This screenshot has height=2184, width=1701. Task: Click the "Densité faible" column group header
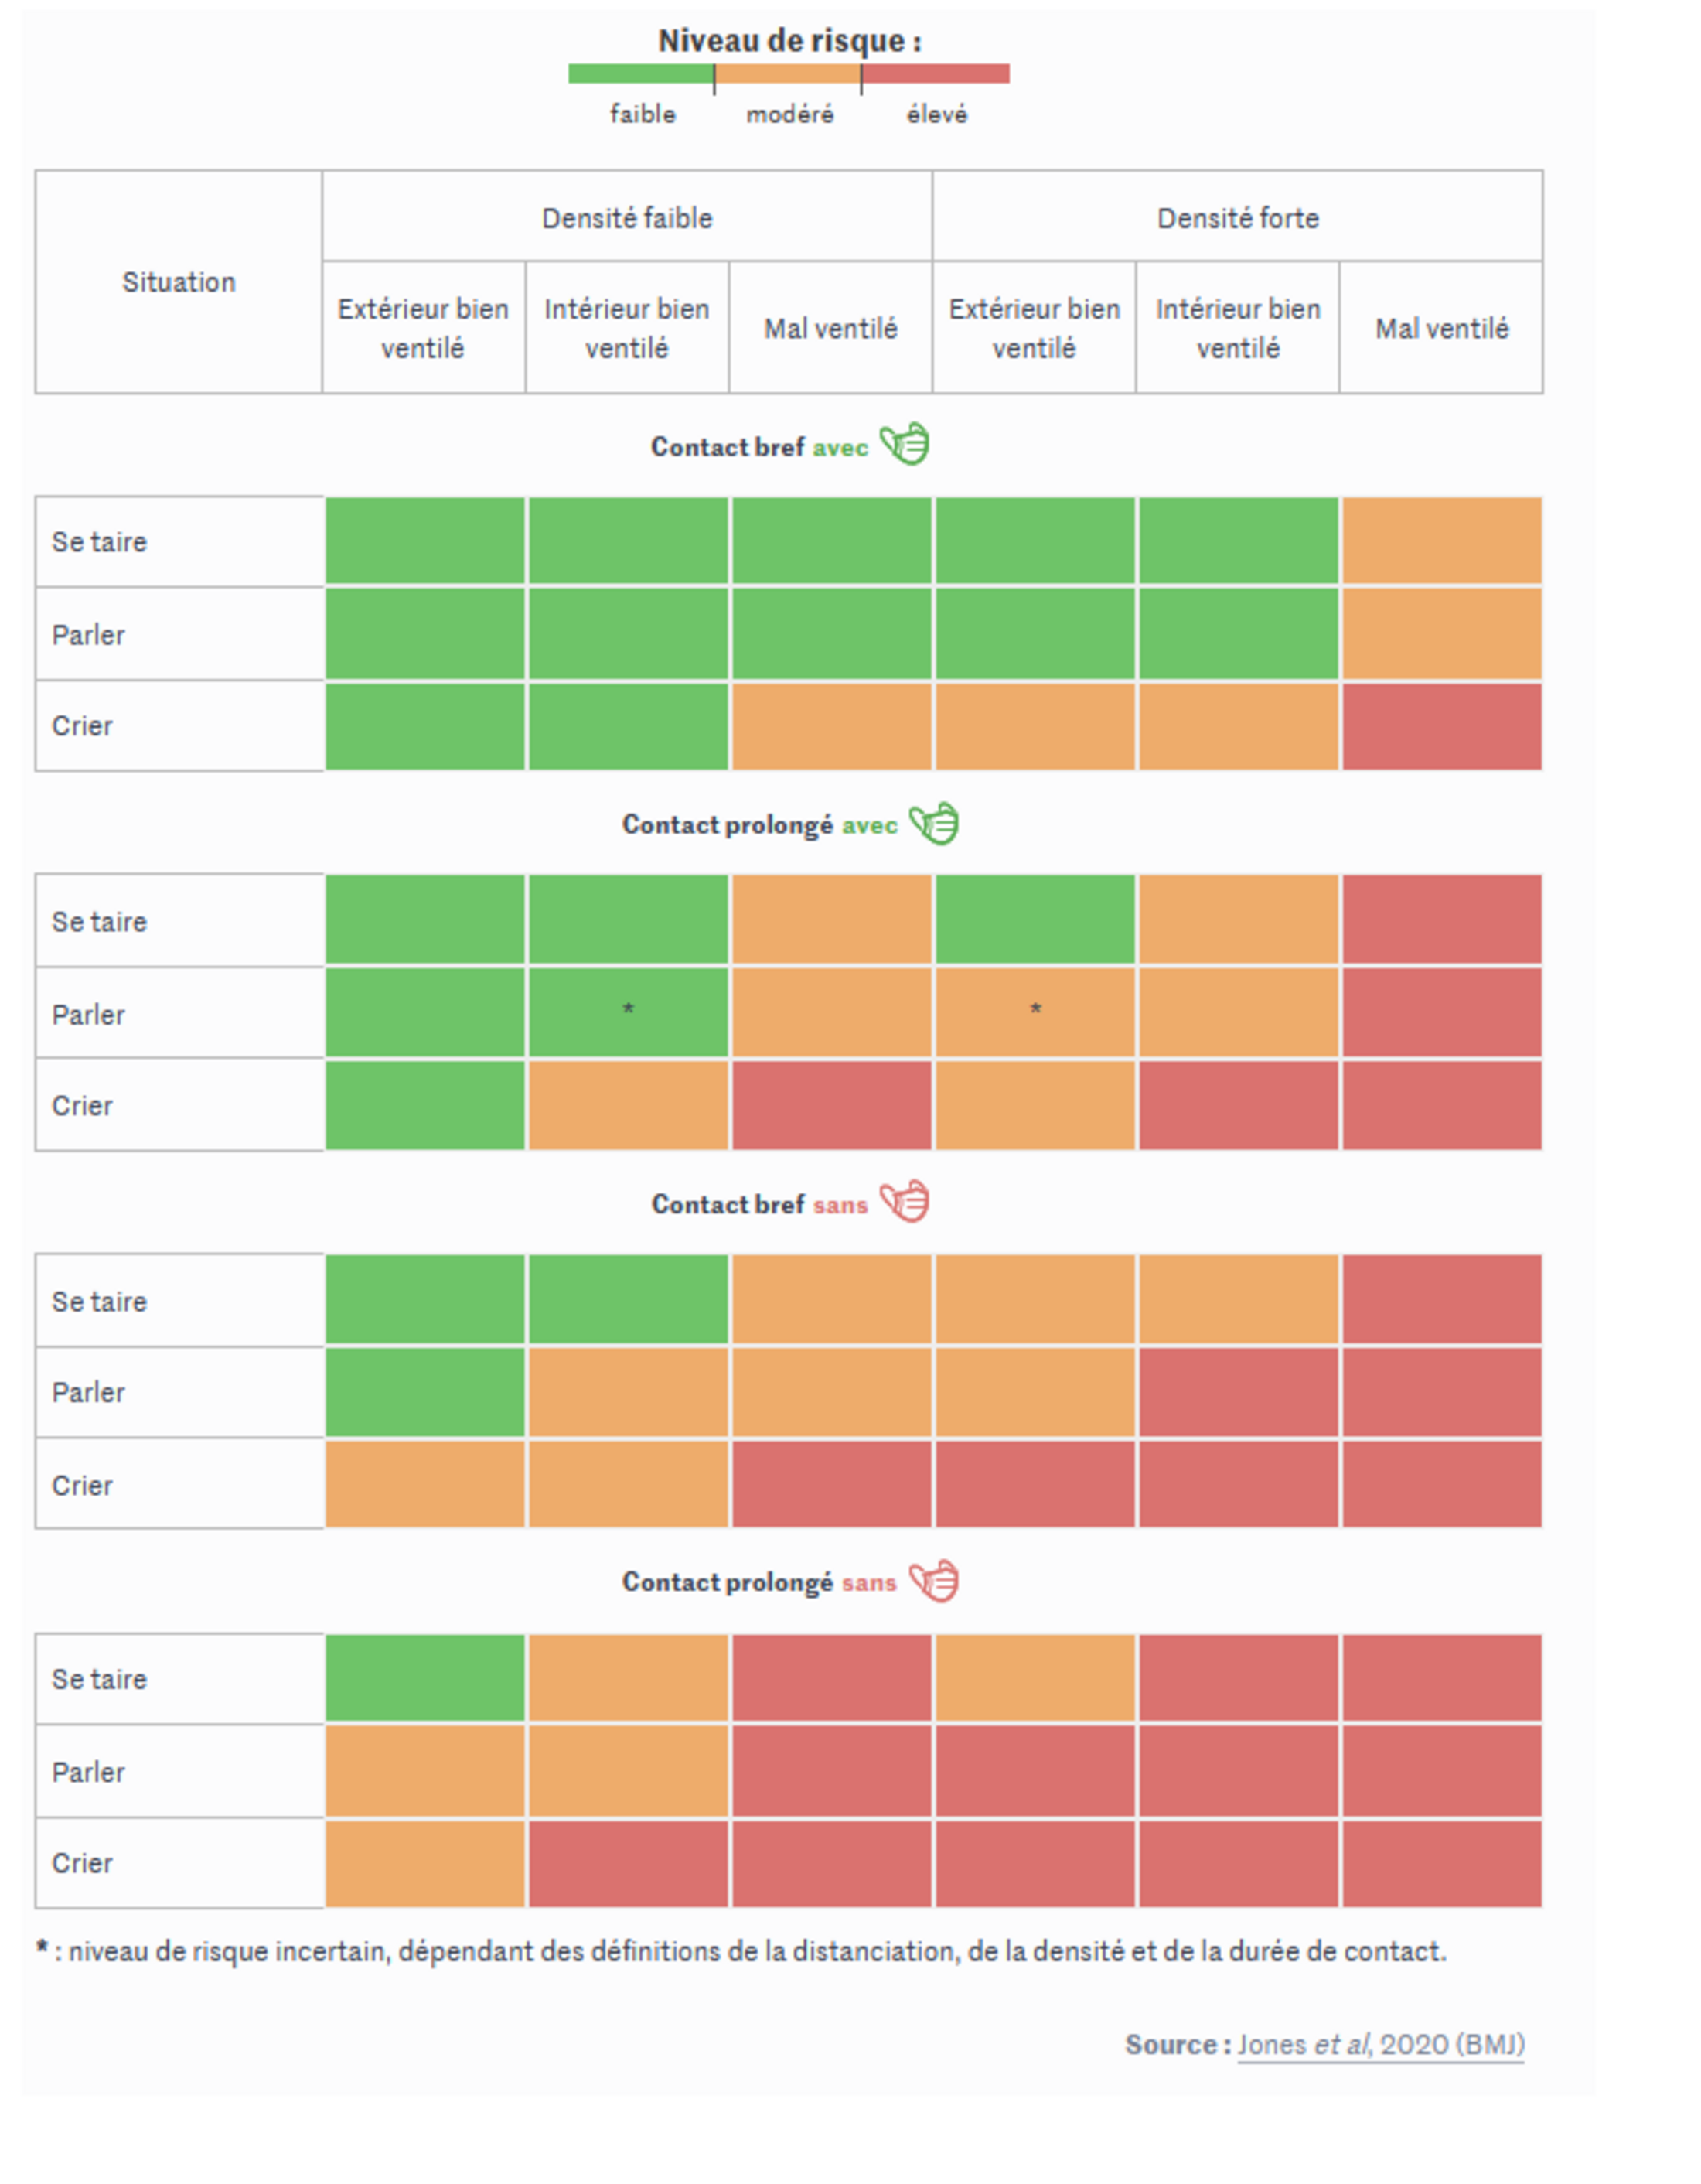(627, 218)
